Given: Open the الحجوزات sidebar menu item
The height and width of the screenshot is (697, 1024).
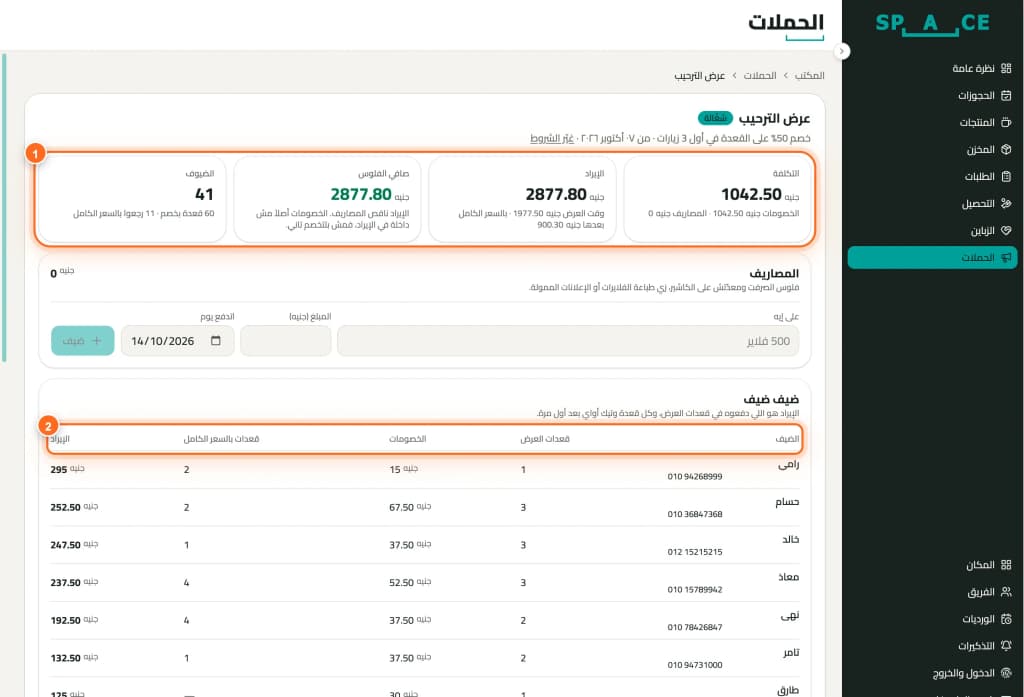Looking at the screenshot, I should (x=932, y=95).
